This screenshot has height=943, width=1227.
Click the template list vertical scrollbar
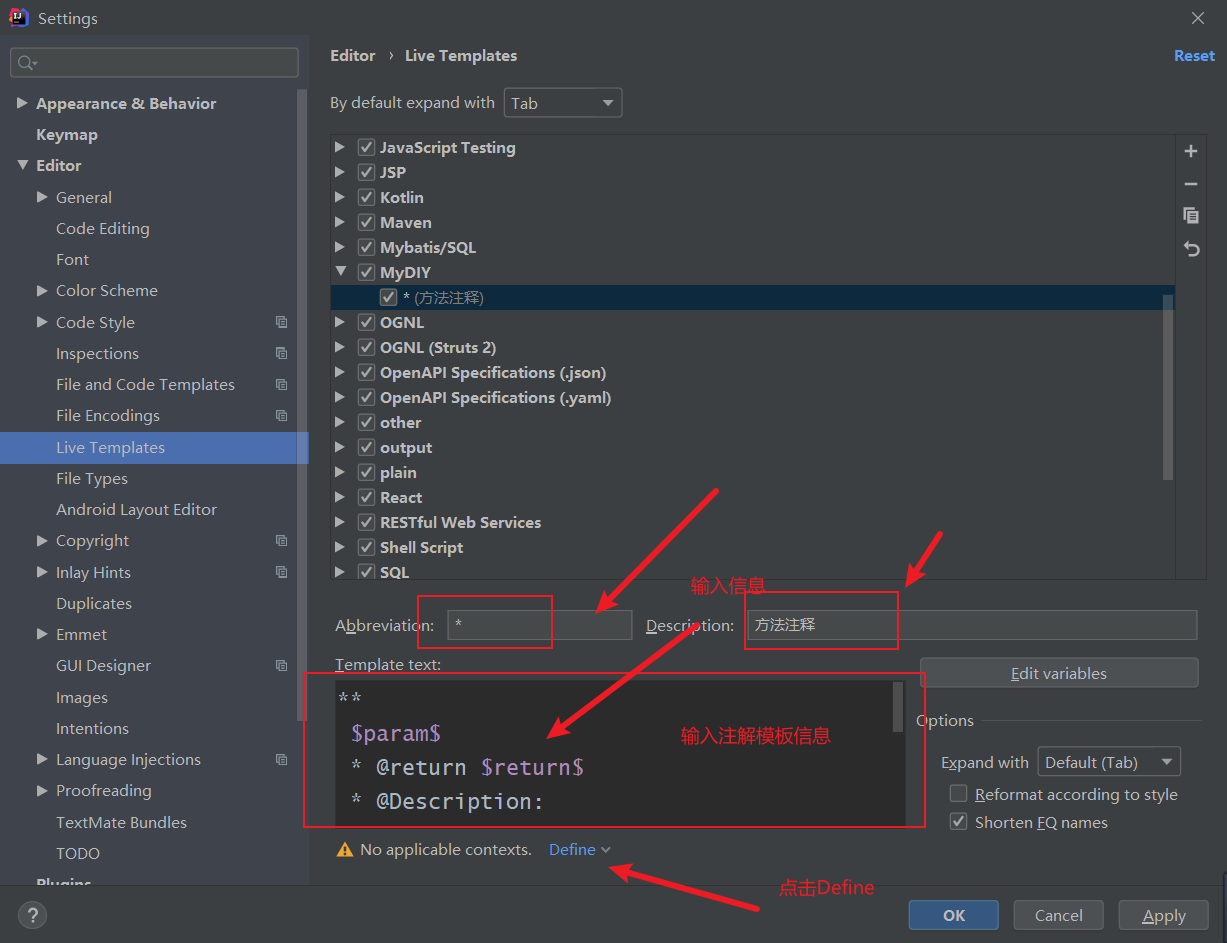1168,387
